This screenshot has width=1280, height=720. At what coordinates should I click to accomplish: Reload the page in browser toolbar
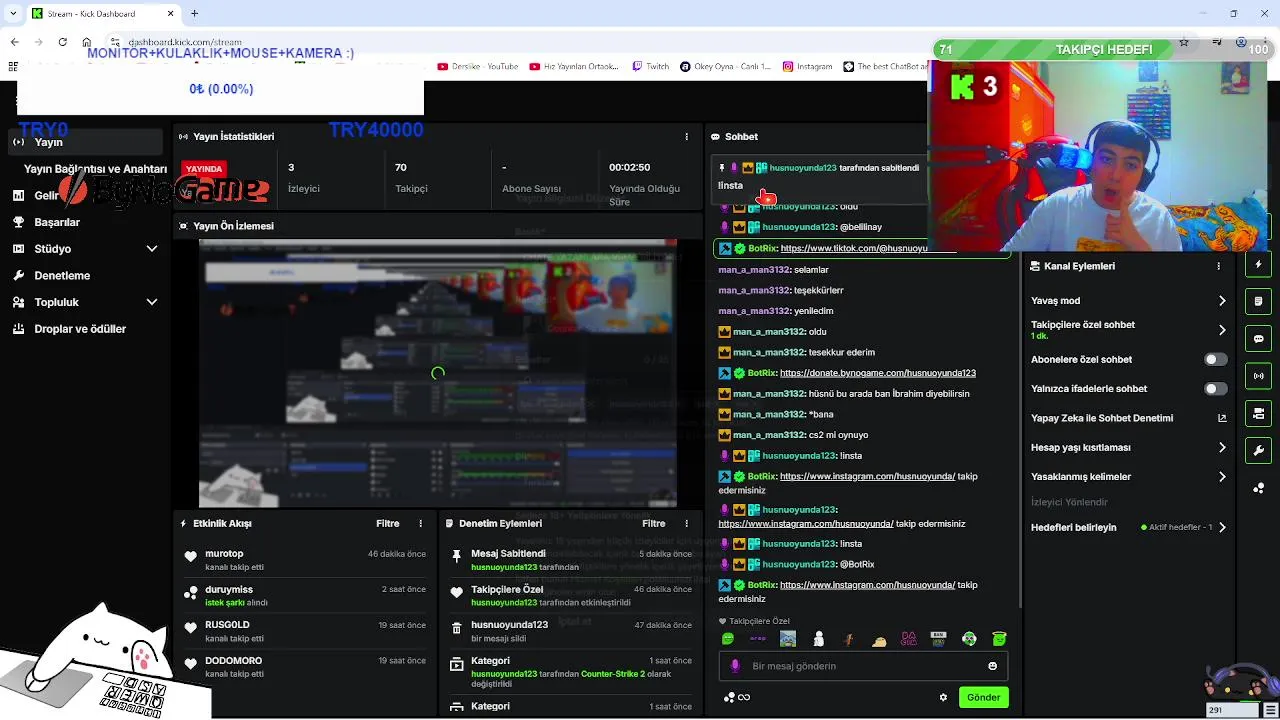(63, 42)
